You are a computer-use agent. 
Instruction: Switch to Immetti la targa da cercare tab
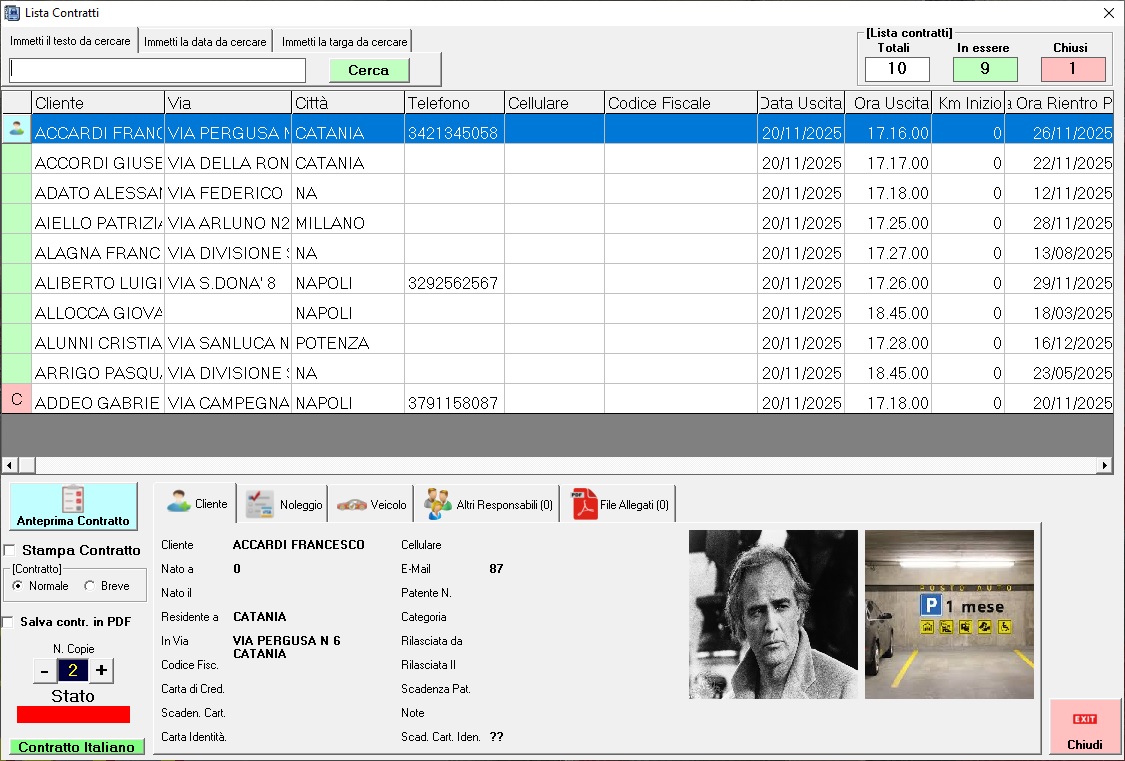coord(344,42)
